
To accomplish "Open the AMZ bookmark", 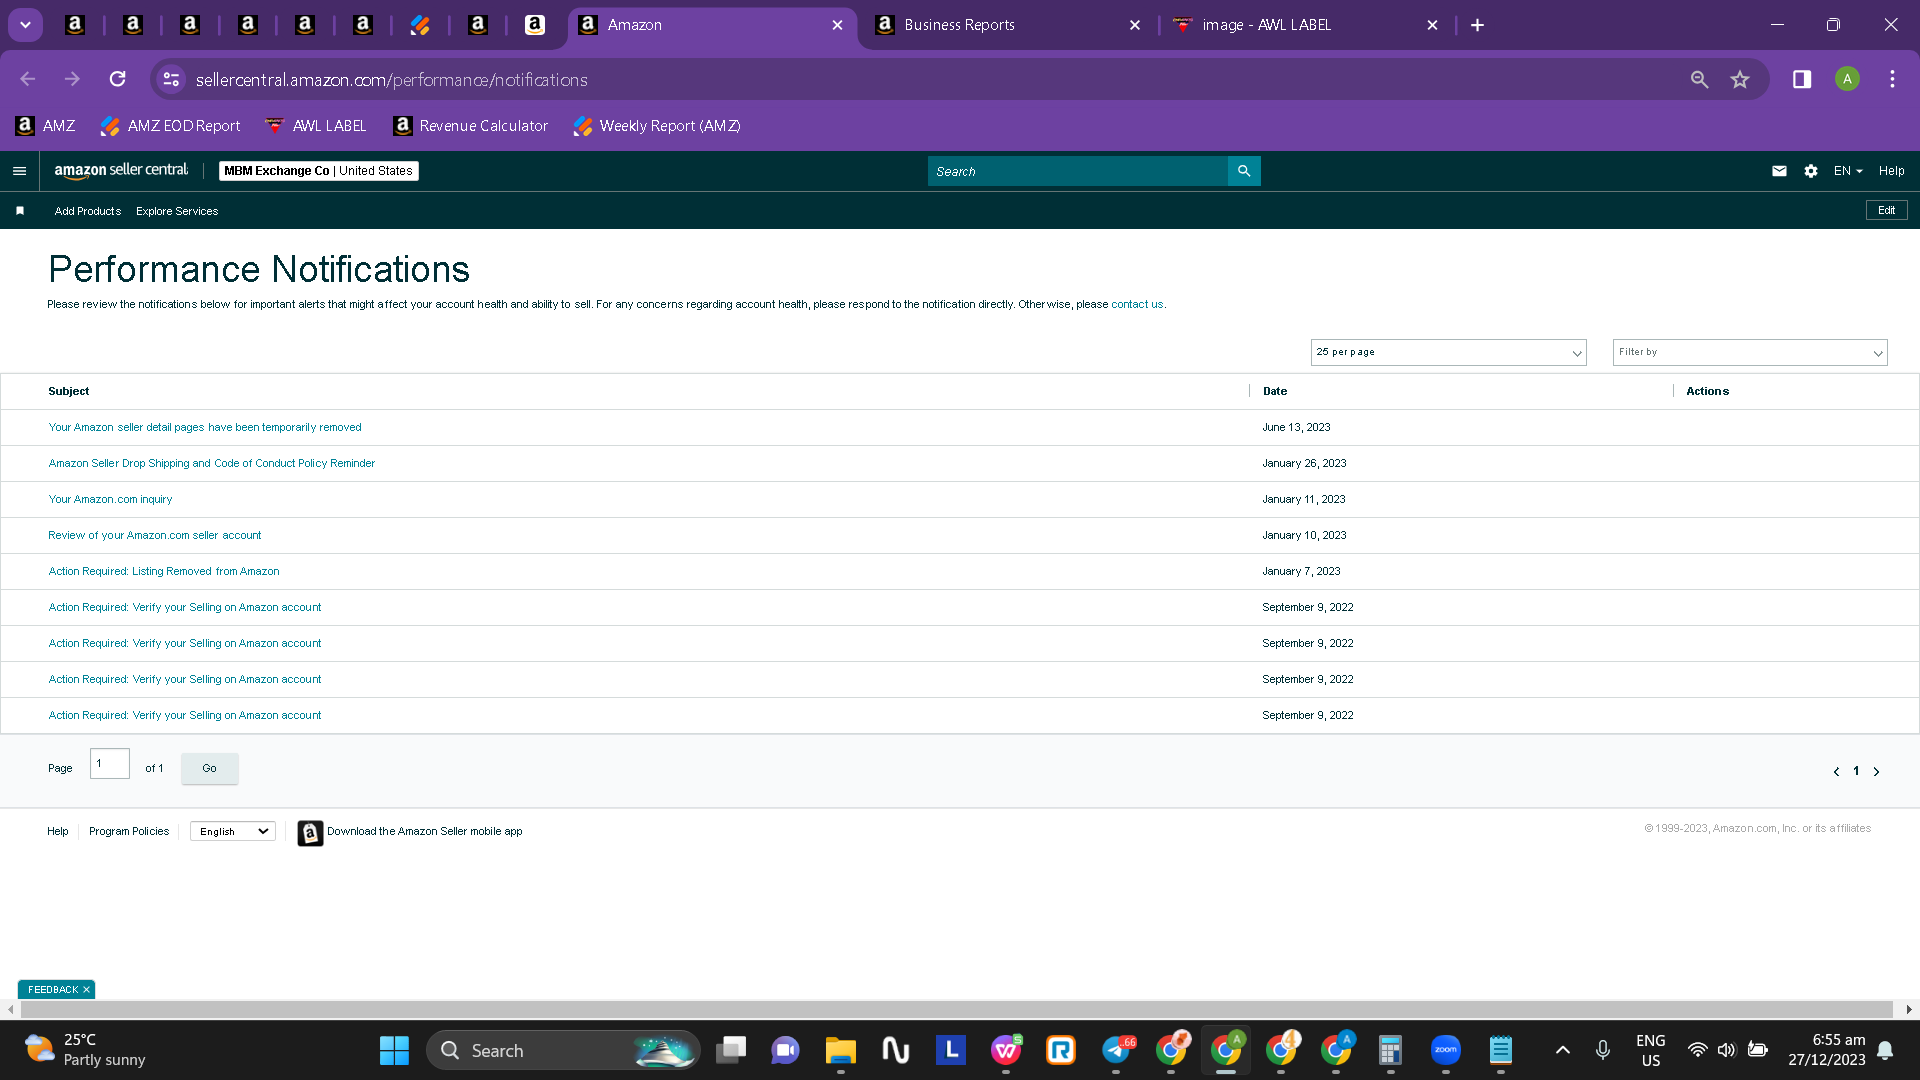I will [x=46, y=126].
